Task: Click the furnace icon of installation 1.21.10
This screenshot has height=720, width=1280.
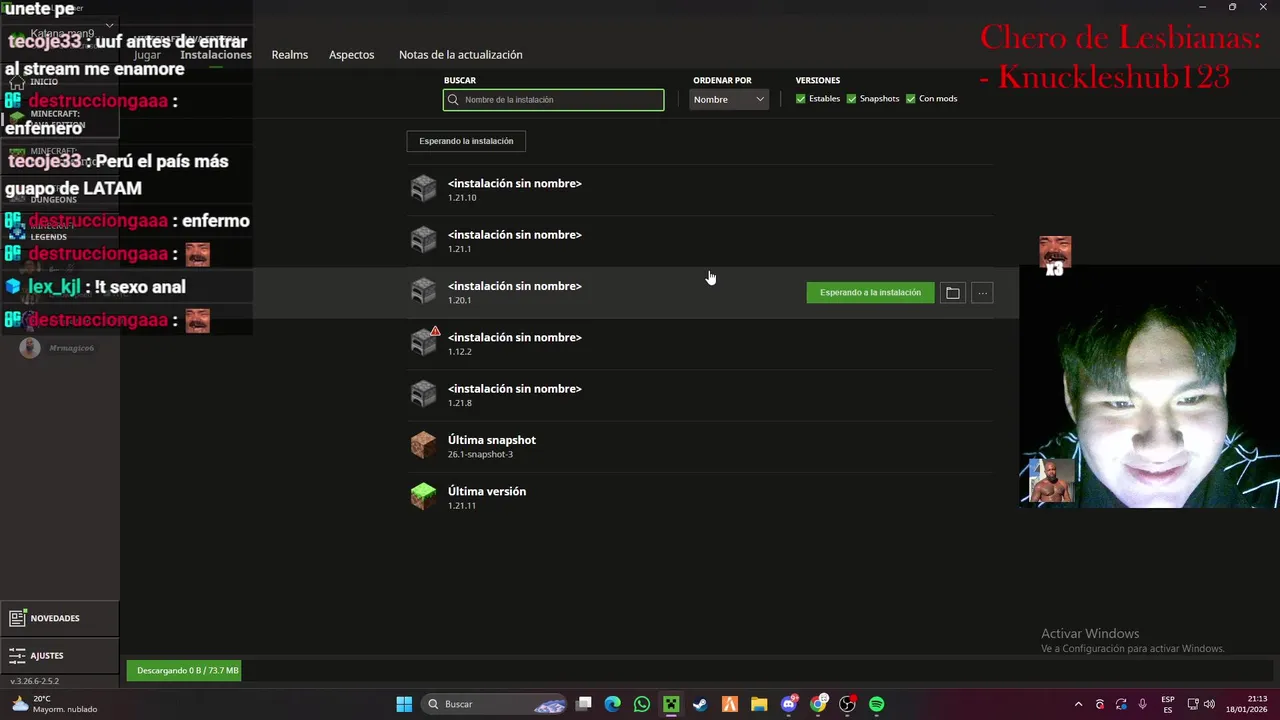Action: tap(424, 189)
